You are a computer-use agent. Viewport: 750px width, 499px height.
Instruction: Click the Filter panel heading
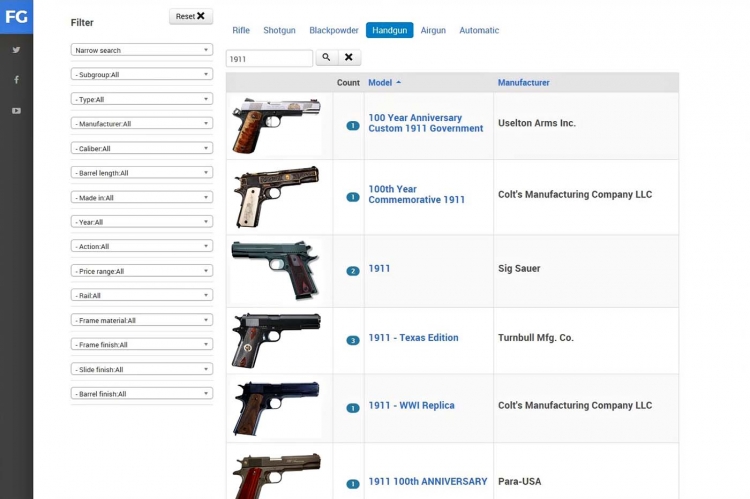pos(82,22)
